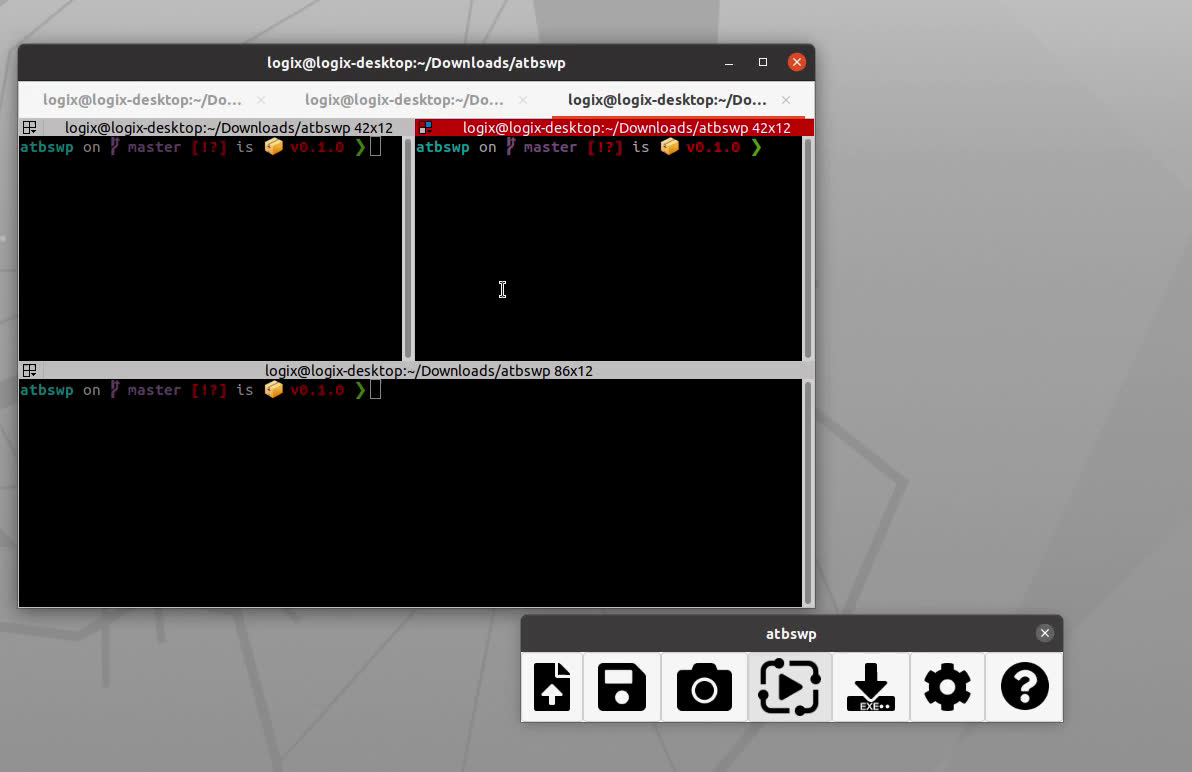The height and width of the screenshot is (772, 1192).
Task: Open the red-titled pane's menu icon
Action: tap(425, 128)
